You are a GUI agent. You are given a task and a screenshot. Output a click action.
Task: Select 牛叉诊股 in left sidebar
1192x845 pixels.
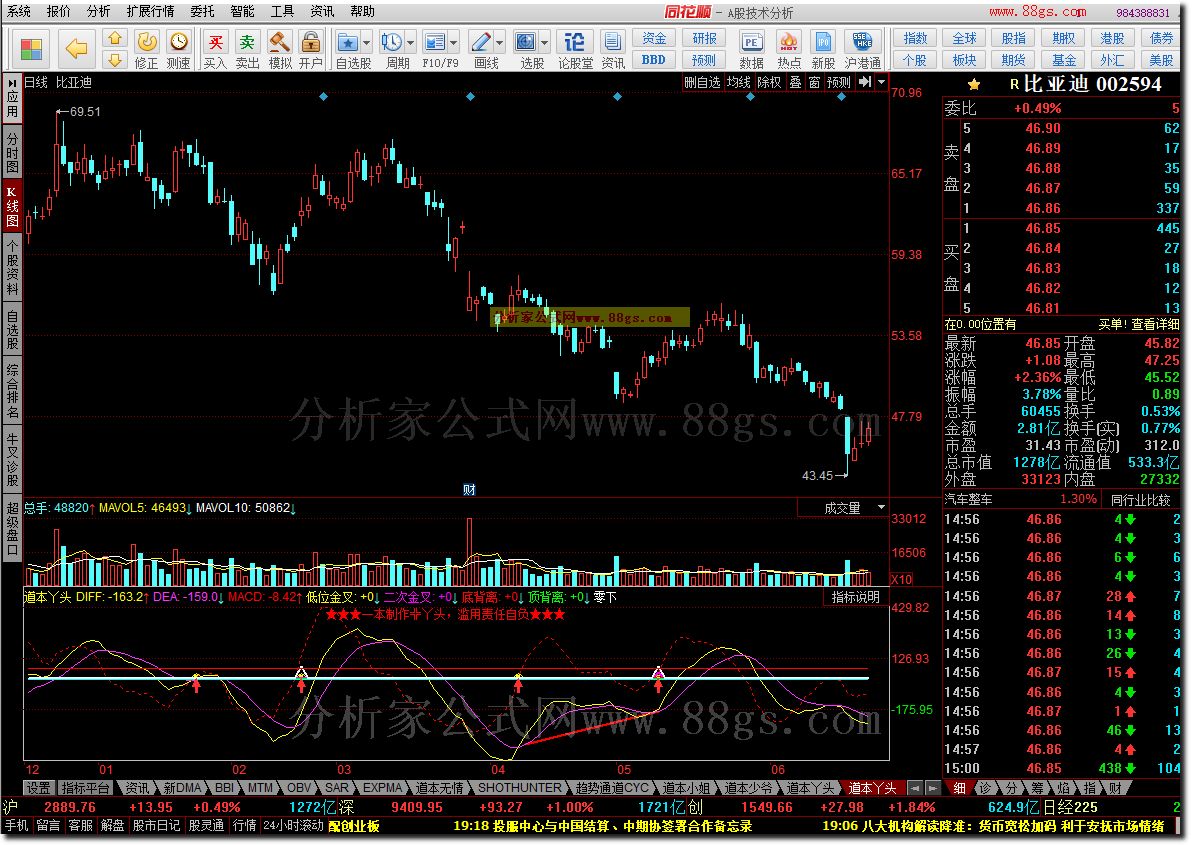pos(12,460)
